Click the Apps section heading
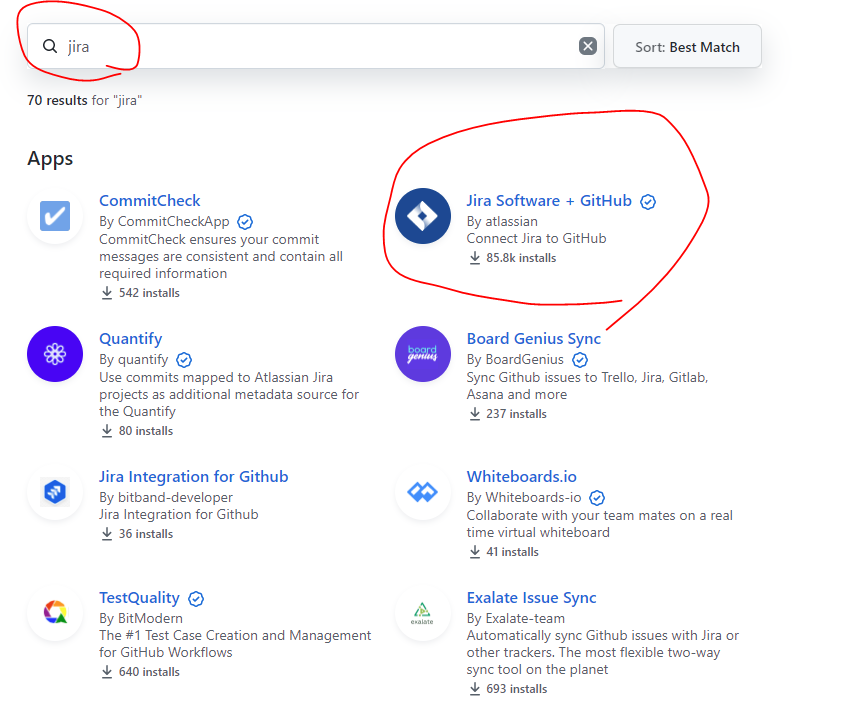This screenshot has height=712, width=861. [50, 159]
